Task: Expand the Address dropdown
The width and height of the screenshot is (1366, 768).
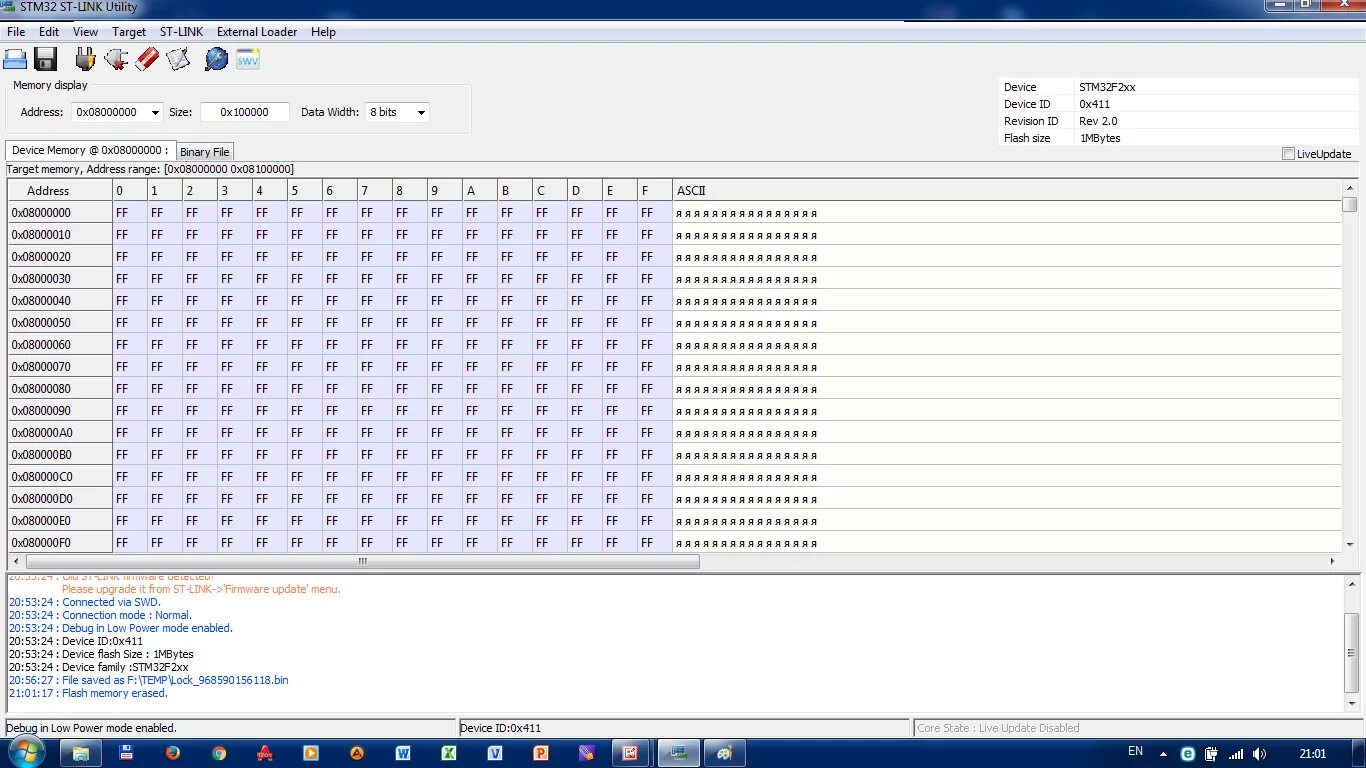Action: coord(154,113)
